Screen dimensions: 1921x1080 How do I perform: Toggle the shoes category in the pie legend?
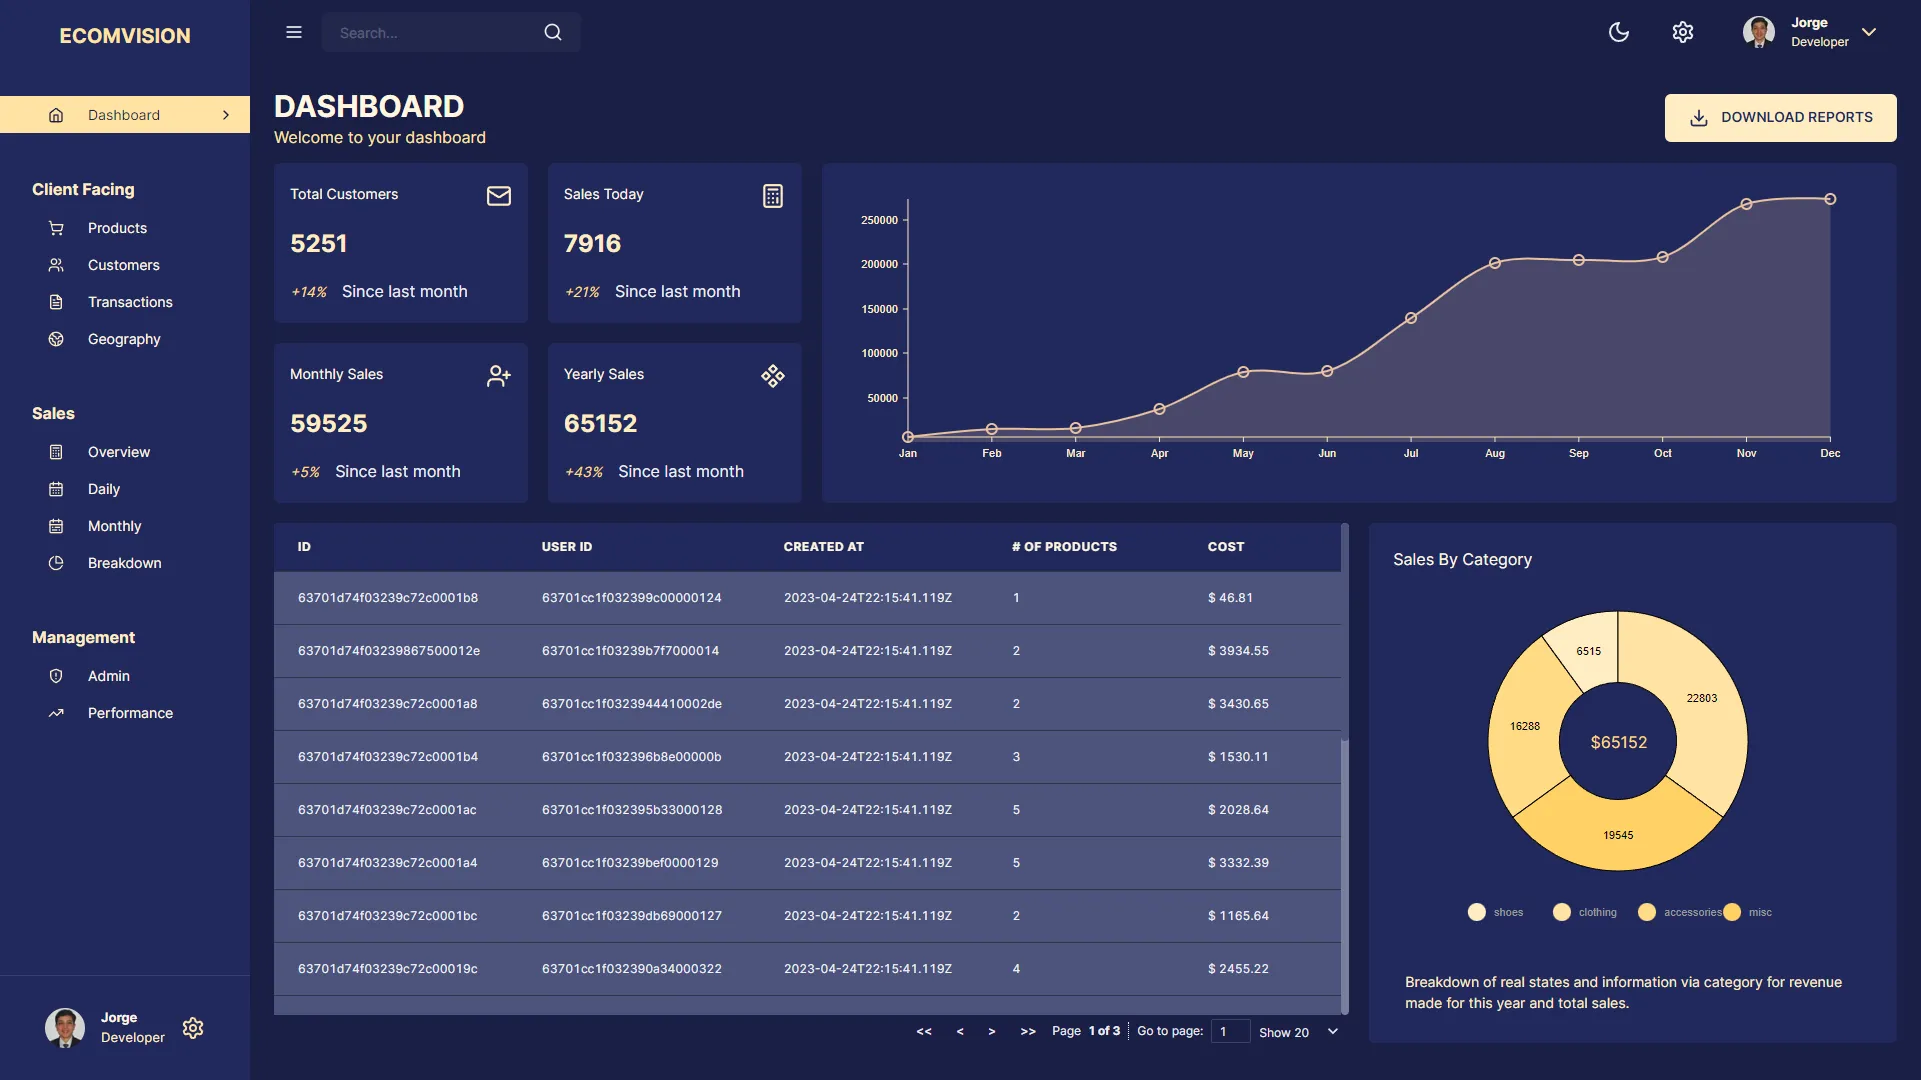click(x=1476, y=911)
